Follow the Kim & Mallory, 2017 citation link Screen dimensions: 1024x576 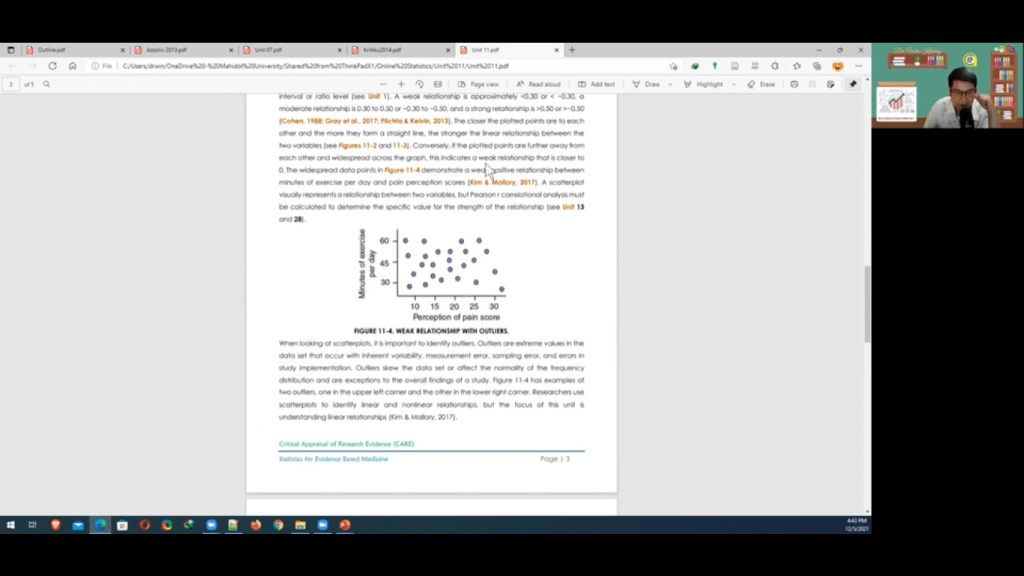tap(502, 182)
